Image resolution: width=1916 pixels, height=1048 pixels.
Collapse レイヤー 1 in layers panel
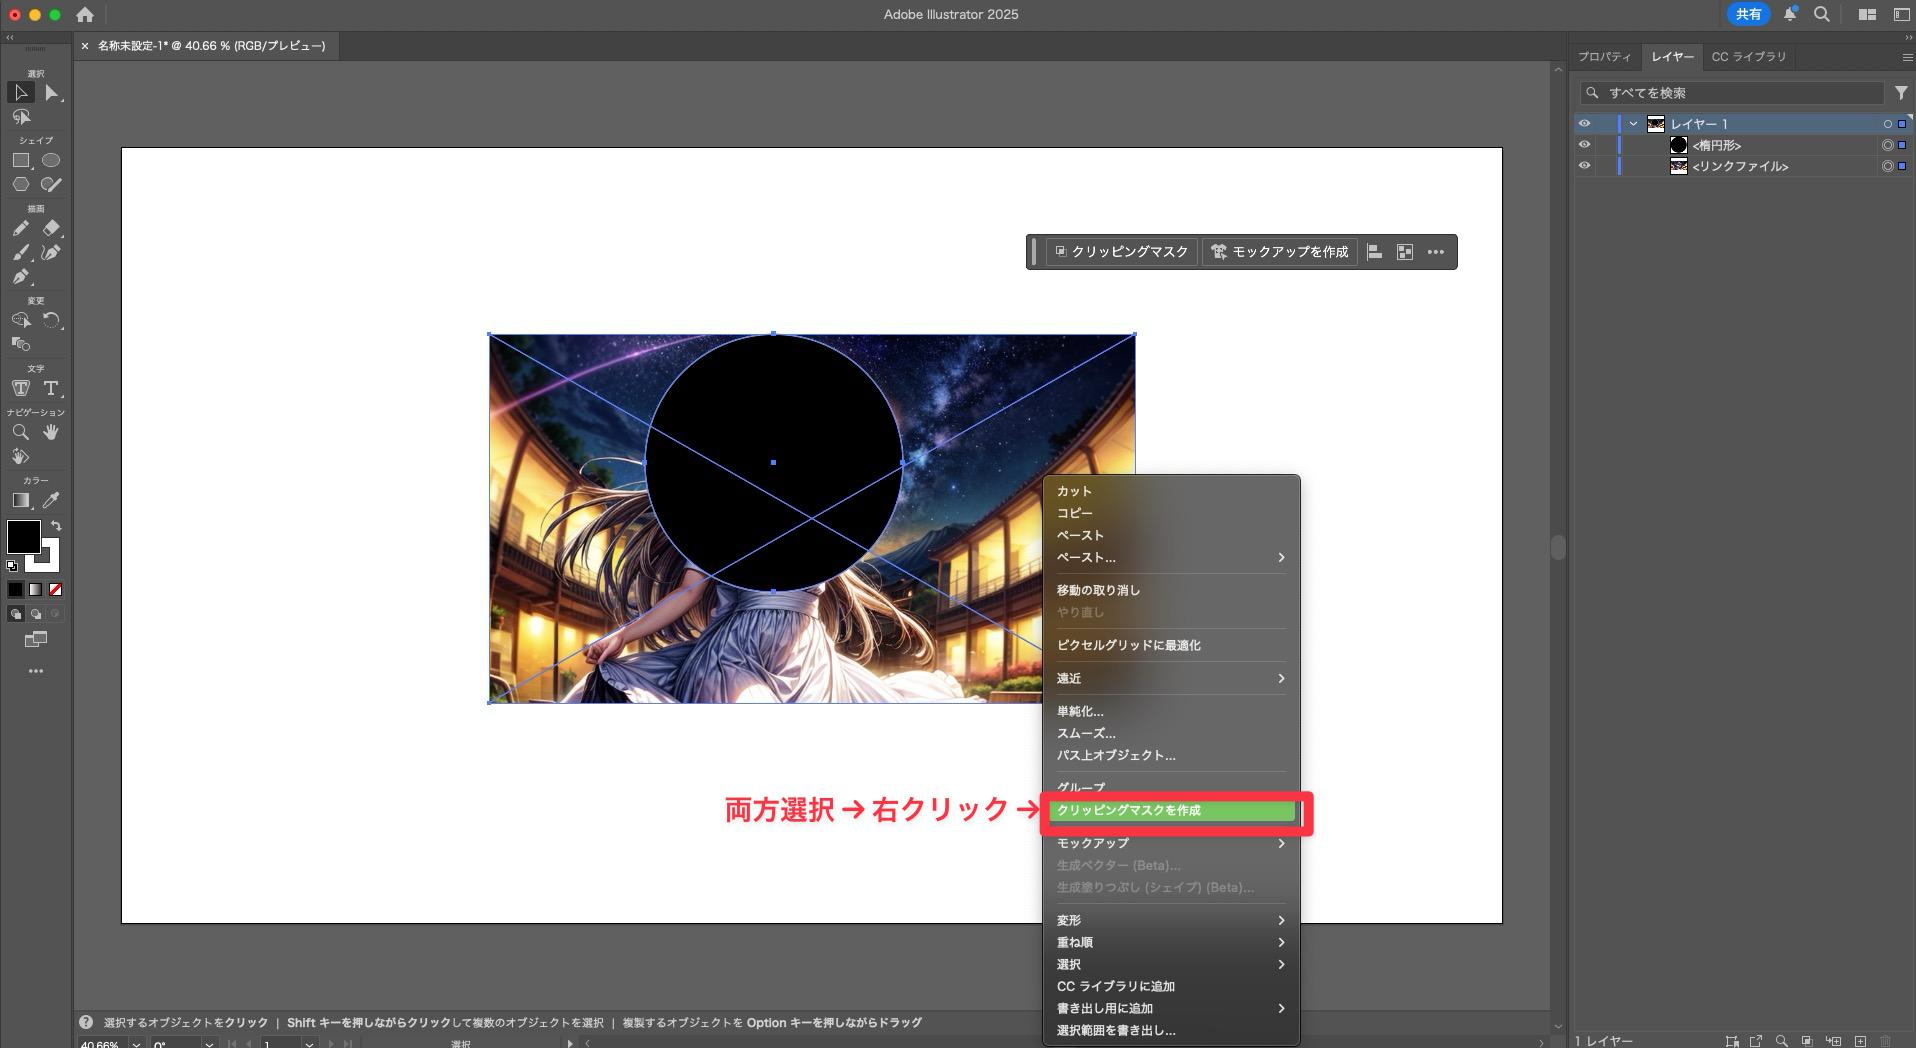pos(1634,124)
